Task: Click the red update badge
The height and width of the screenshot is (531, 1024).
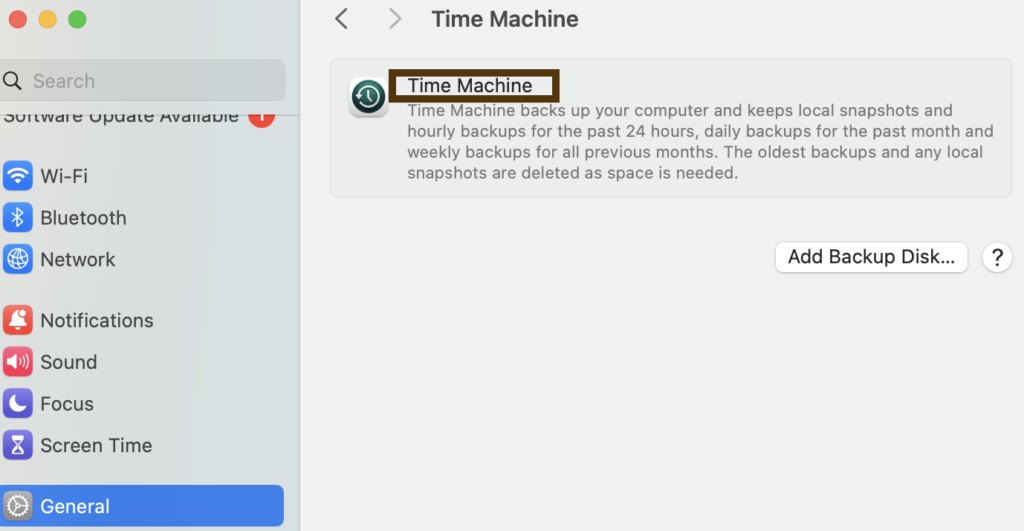Action: pos(261,120)
